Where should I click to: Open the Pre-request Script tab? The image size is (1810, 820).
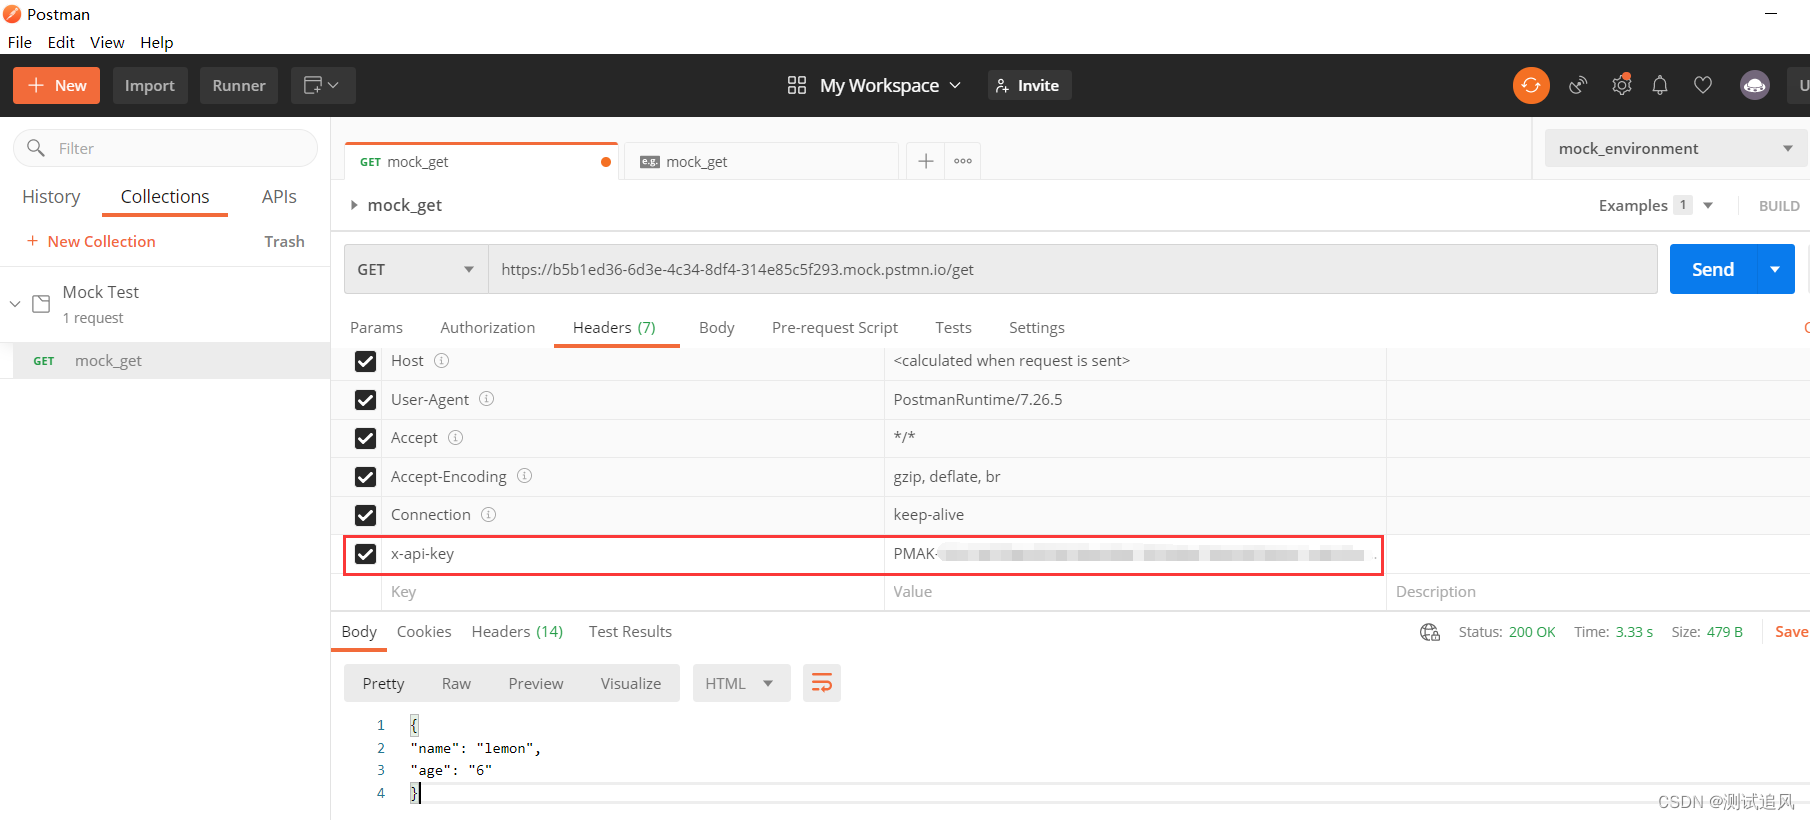point(835,327)
